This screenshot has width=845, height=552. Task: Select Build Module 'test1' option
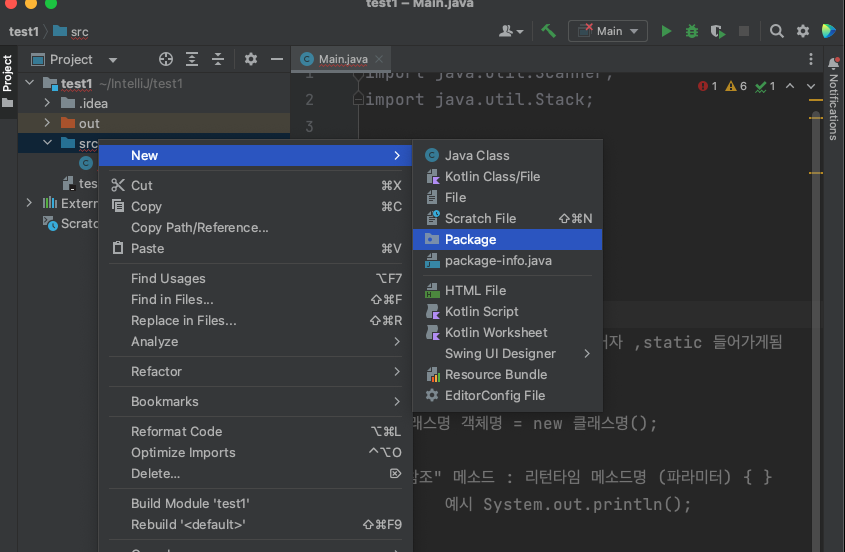[255, 503]
